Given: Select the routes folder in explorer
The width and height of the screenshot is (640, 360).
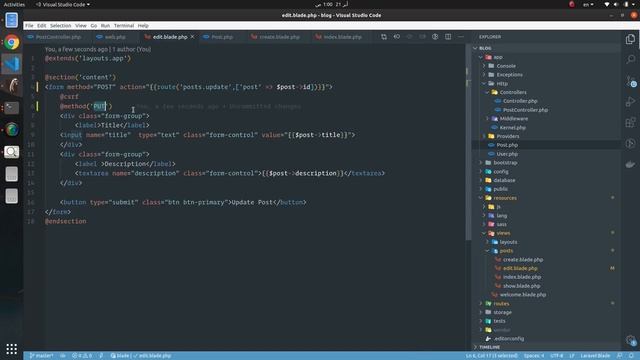Looking at the screenshot, I should [x=501, y=304].
